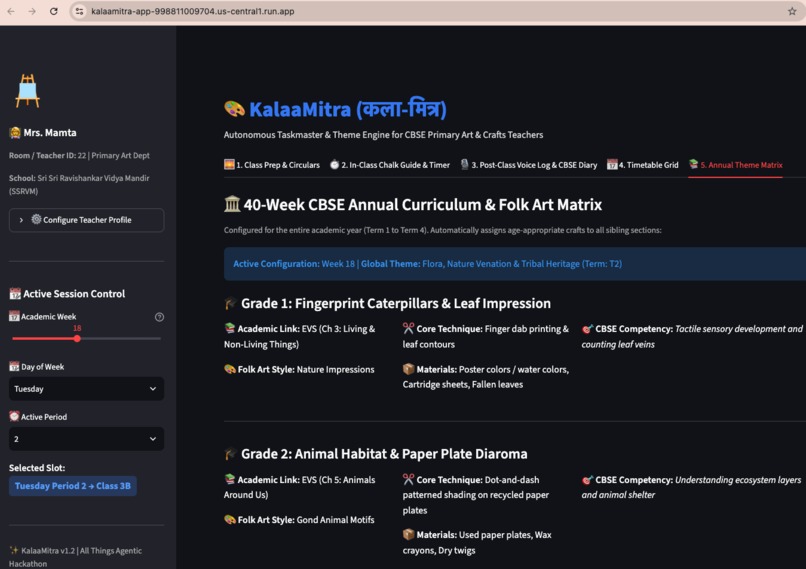Reload the page with the refresh icon
Viewport: 806px width, 569px height.
pos(53,11)
